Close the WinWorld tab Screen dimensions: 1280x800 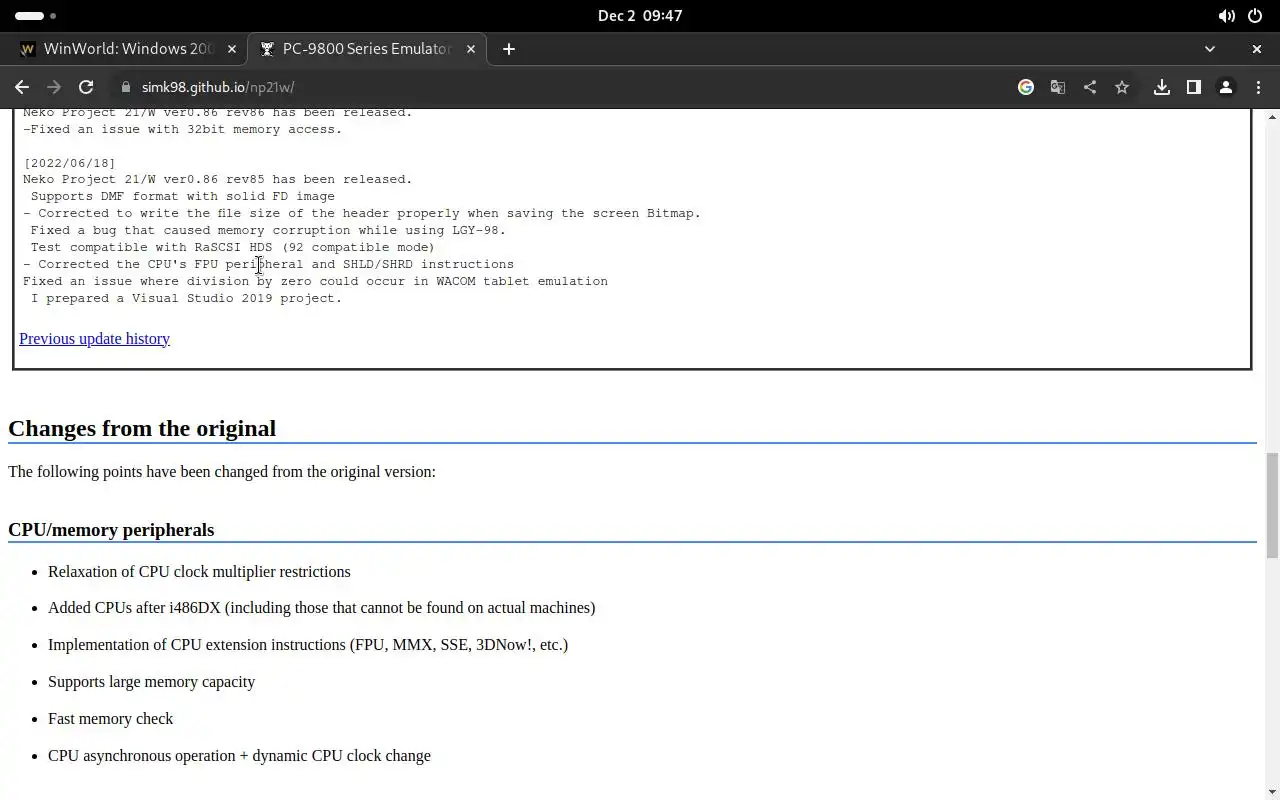(232, 49)
